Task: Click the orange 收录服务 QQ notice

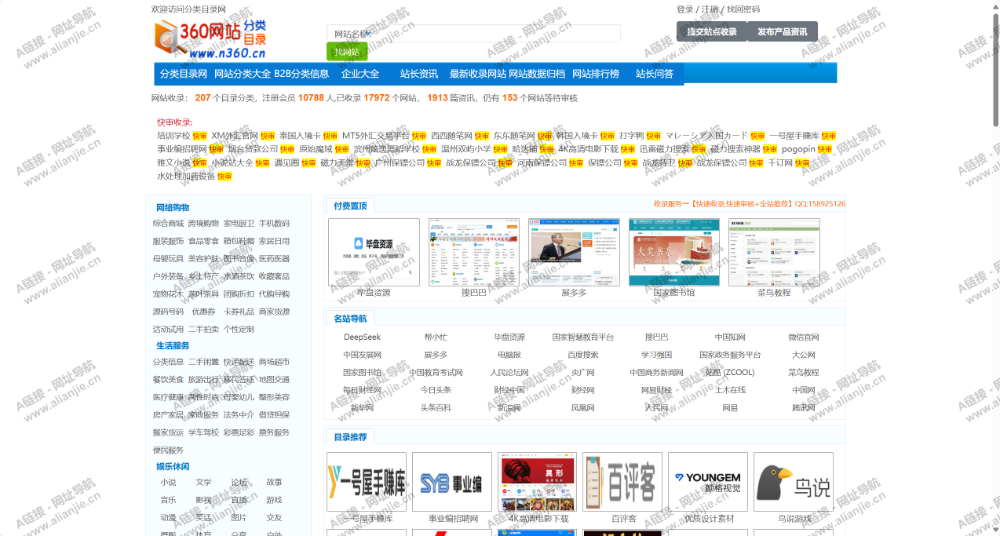Action: click(x=750, y=204)
